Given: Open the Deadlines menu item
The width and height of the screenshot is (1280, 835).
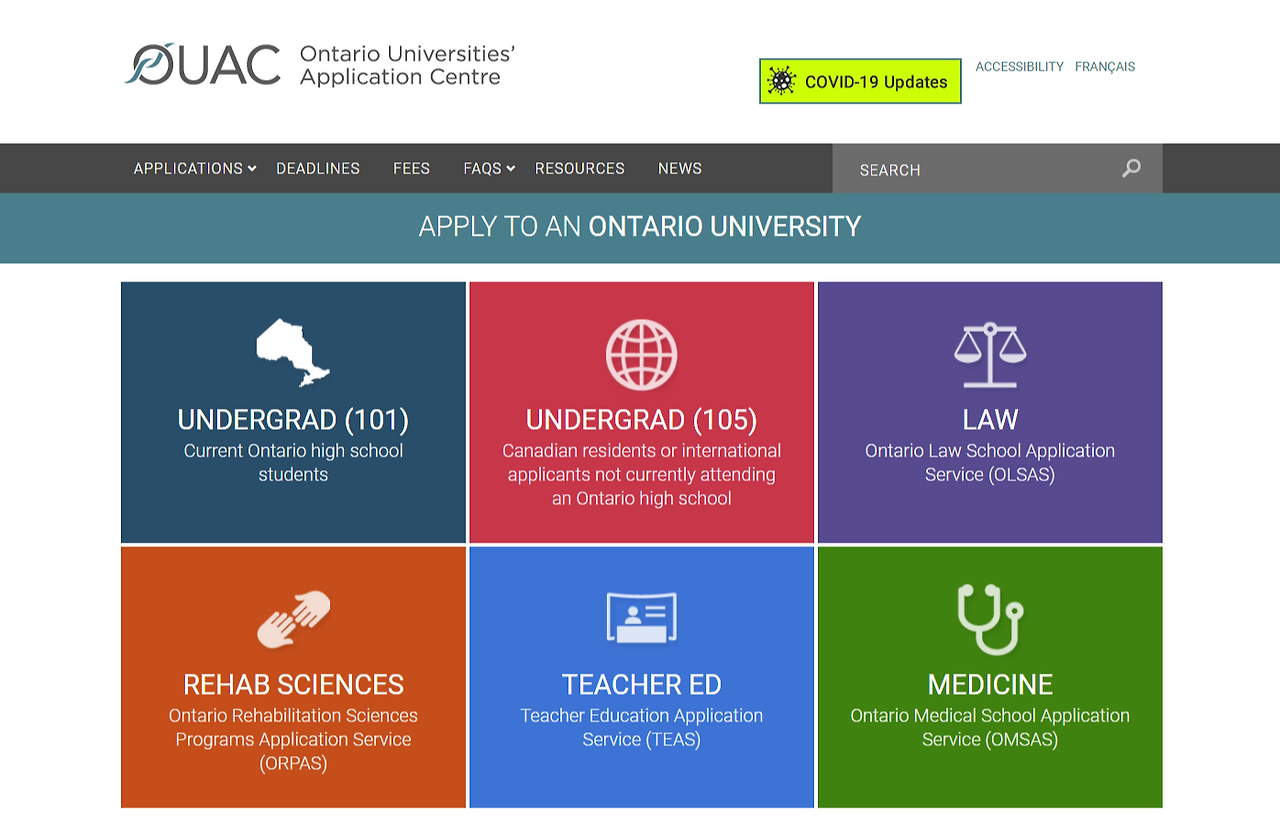Looking at the screenshot, I should pos(318,168).
